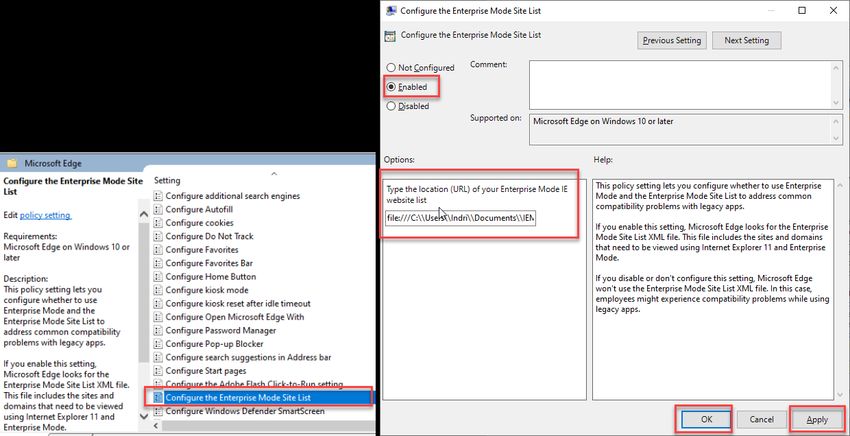Select Configure Open Microsoft Edge With

tap(235, 317)
